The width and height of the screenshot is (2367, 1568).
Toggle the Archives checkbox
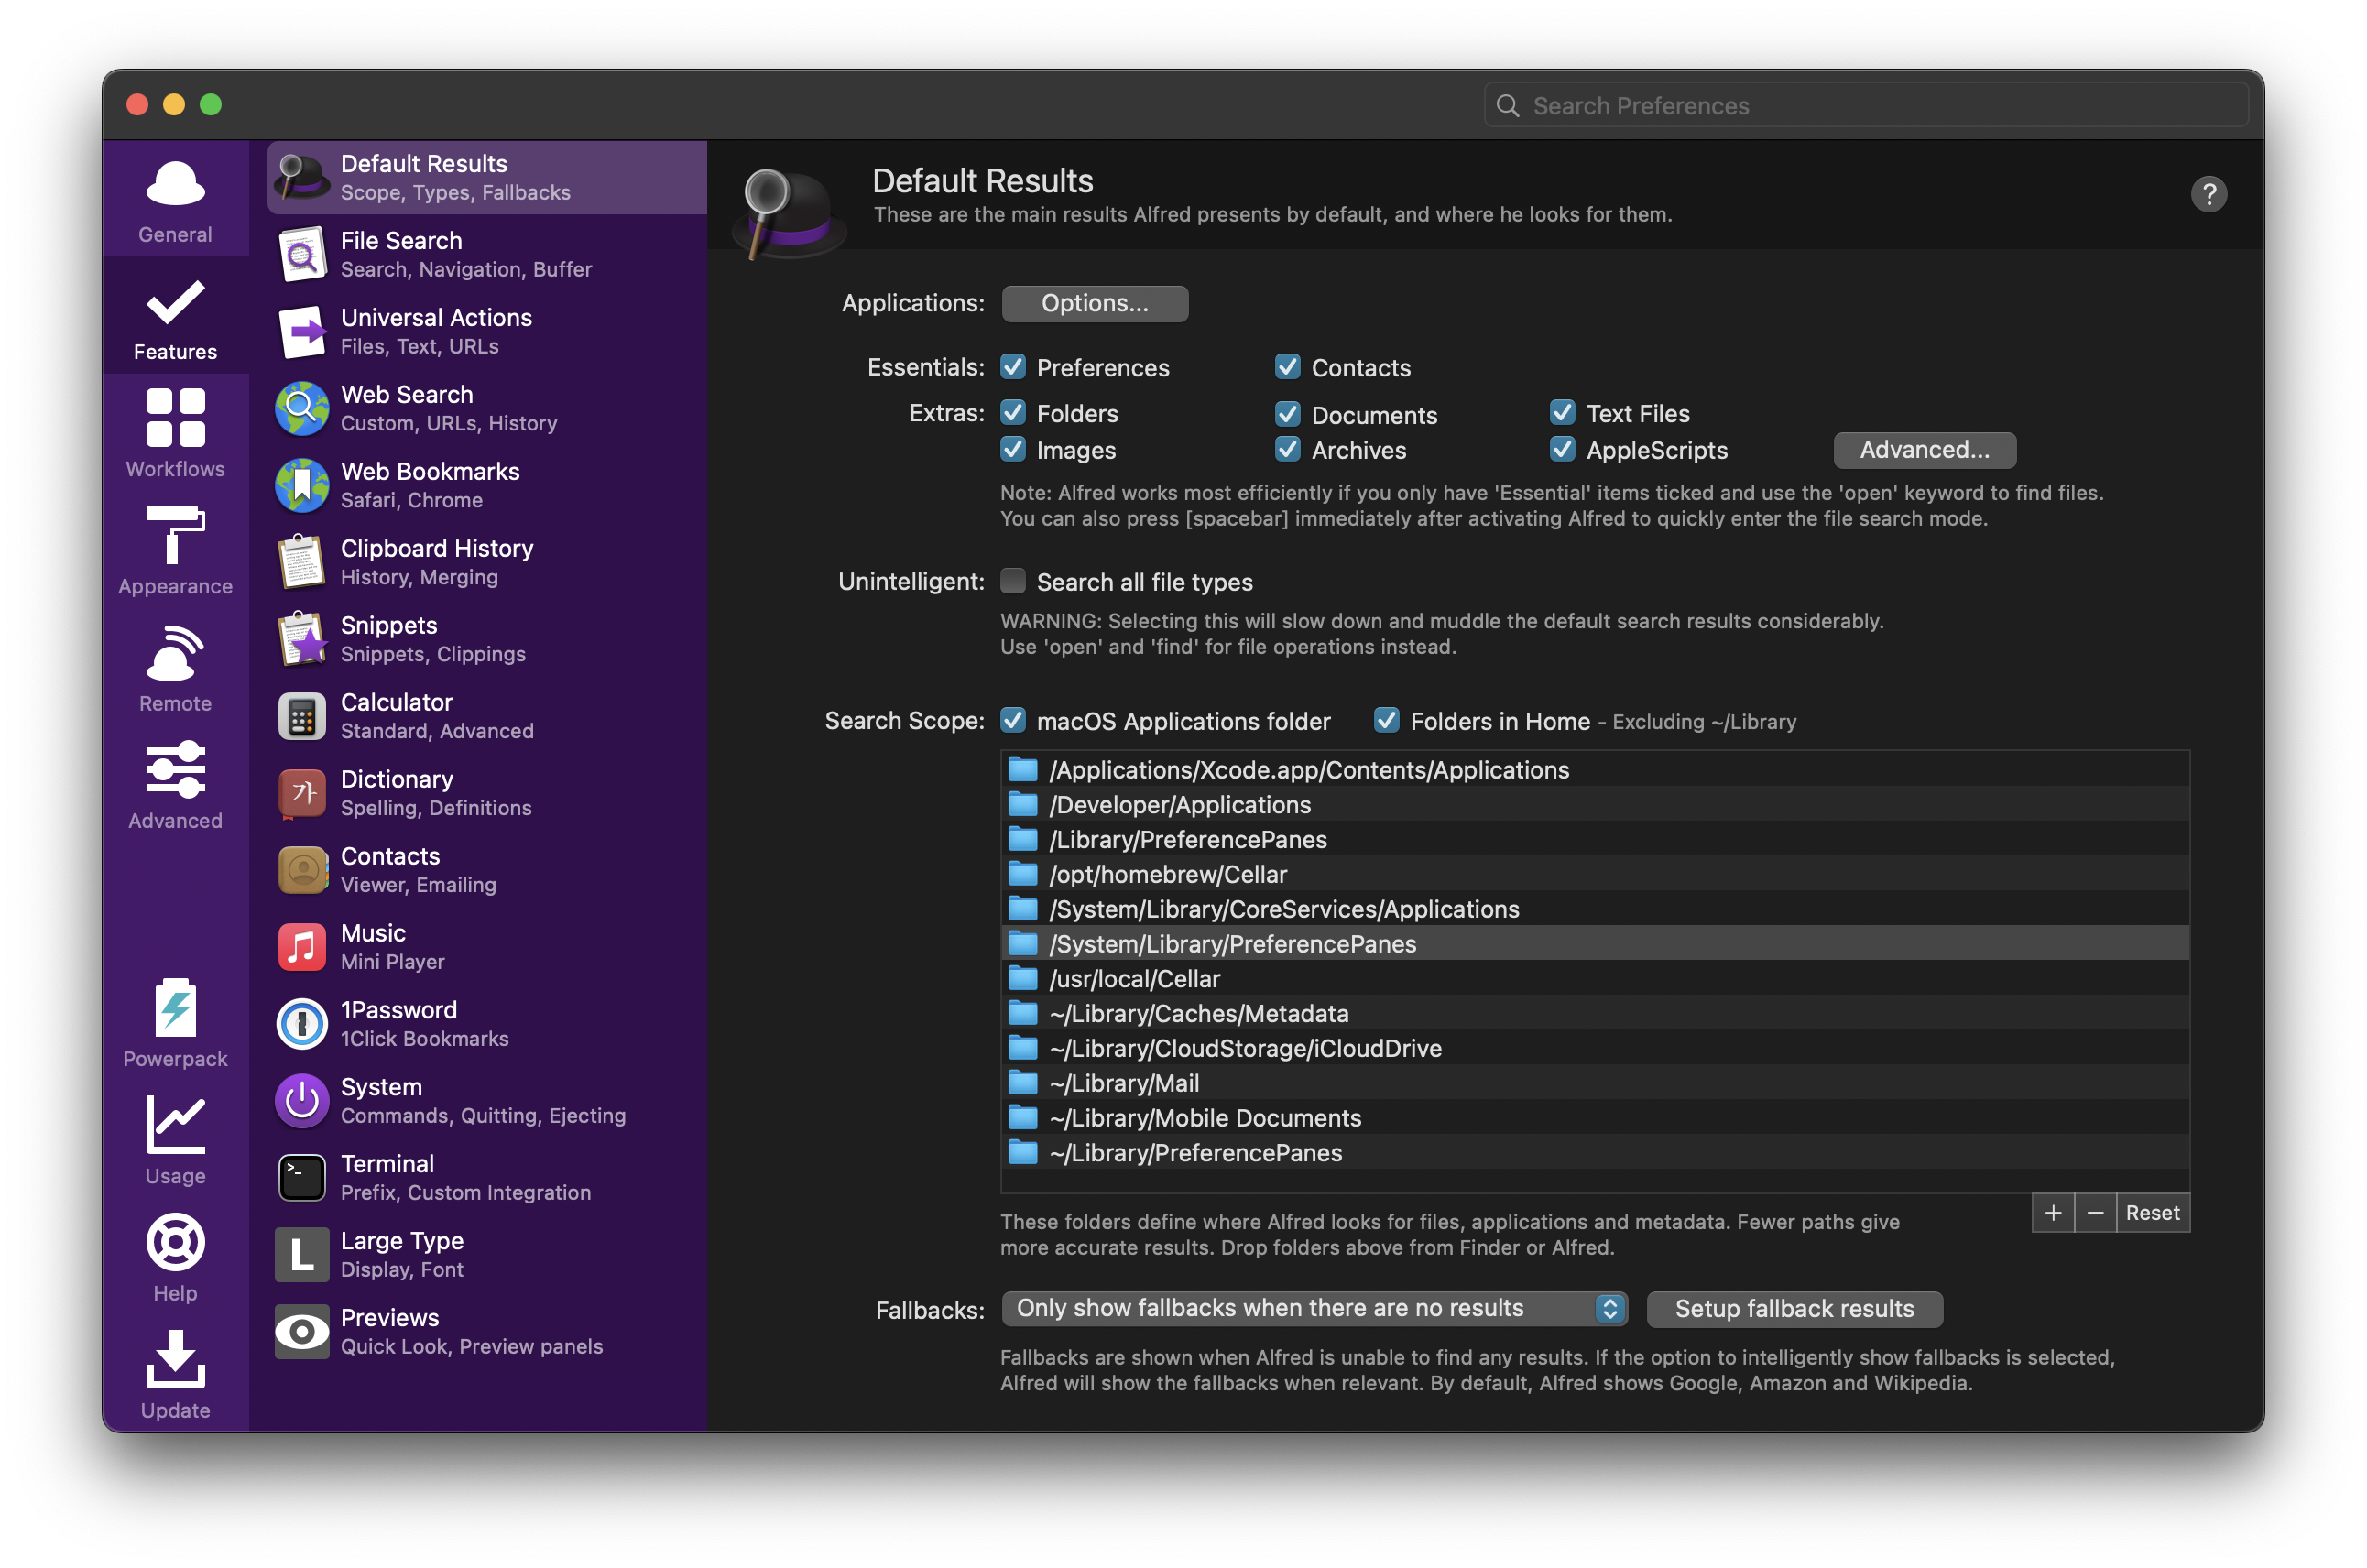click(x=1288, y=450)
